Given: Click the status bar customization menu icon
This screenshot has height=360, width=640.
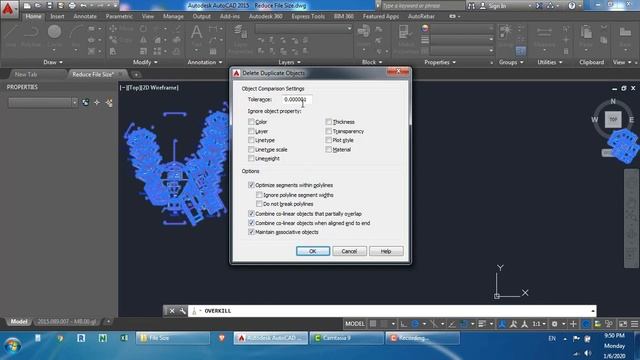Looking at the screenshot, I should (x=634, y=324).
